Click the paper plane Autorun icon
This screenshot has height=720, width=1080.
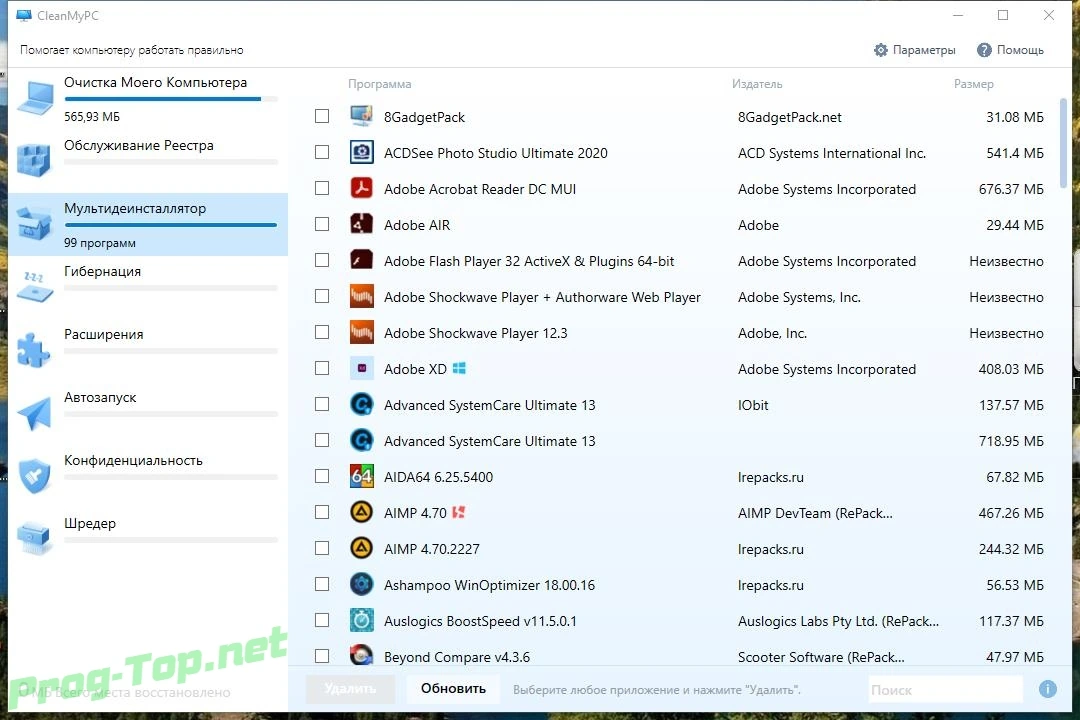click(34, 413)
